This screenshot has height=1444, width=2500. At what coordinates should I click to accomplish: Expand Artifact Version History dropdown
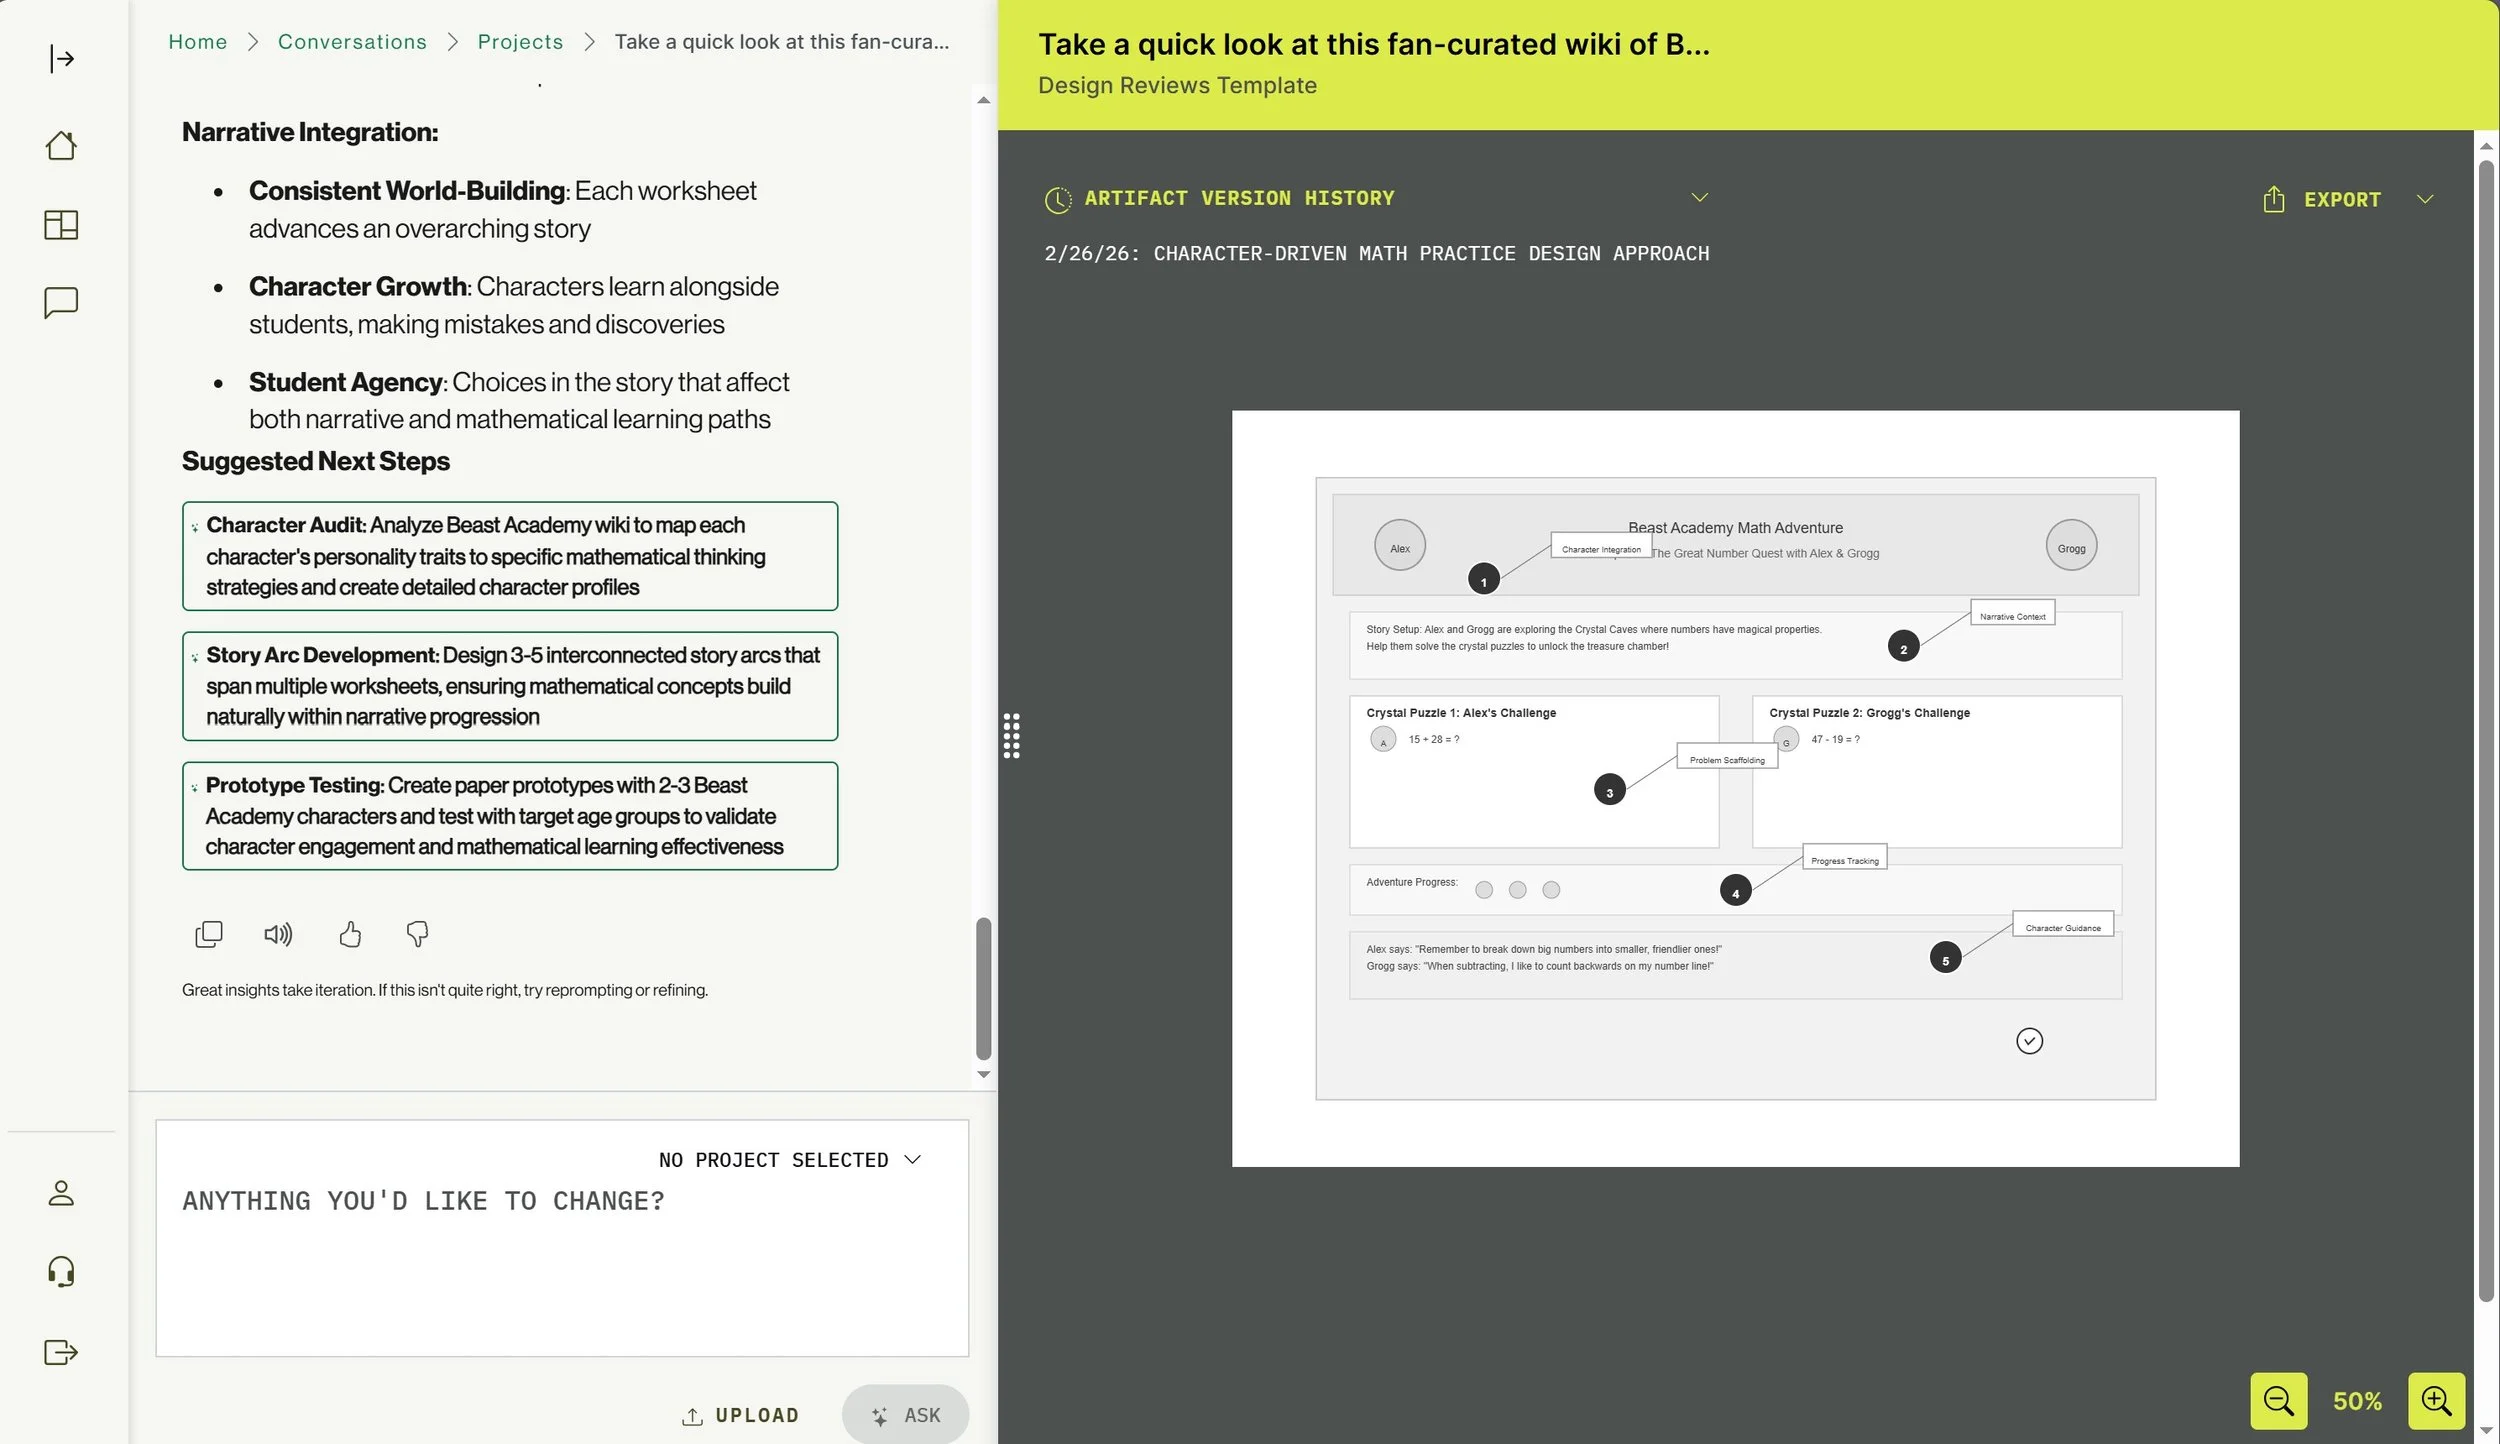pyautogui.click(x=1699, y=197)
